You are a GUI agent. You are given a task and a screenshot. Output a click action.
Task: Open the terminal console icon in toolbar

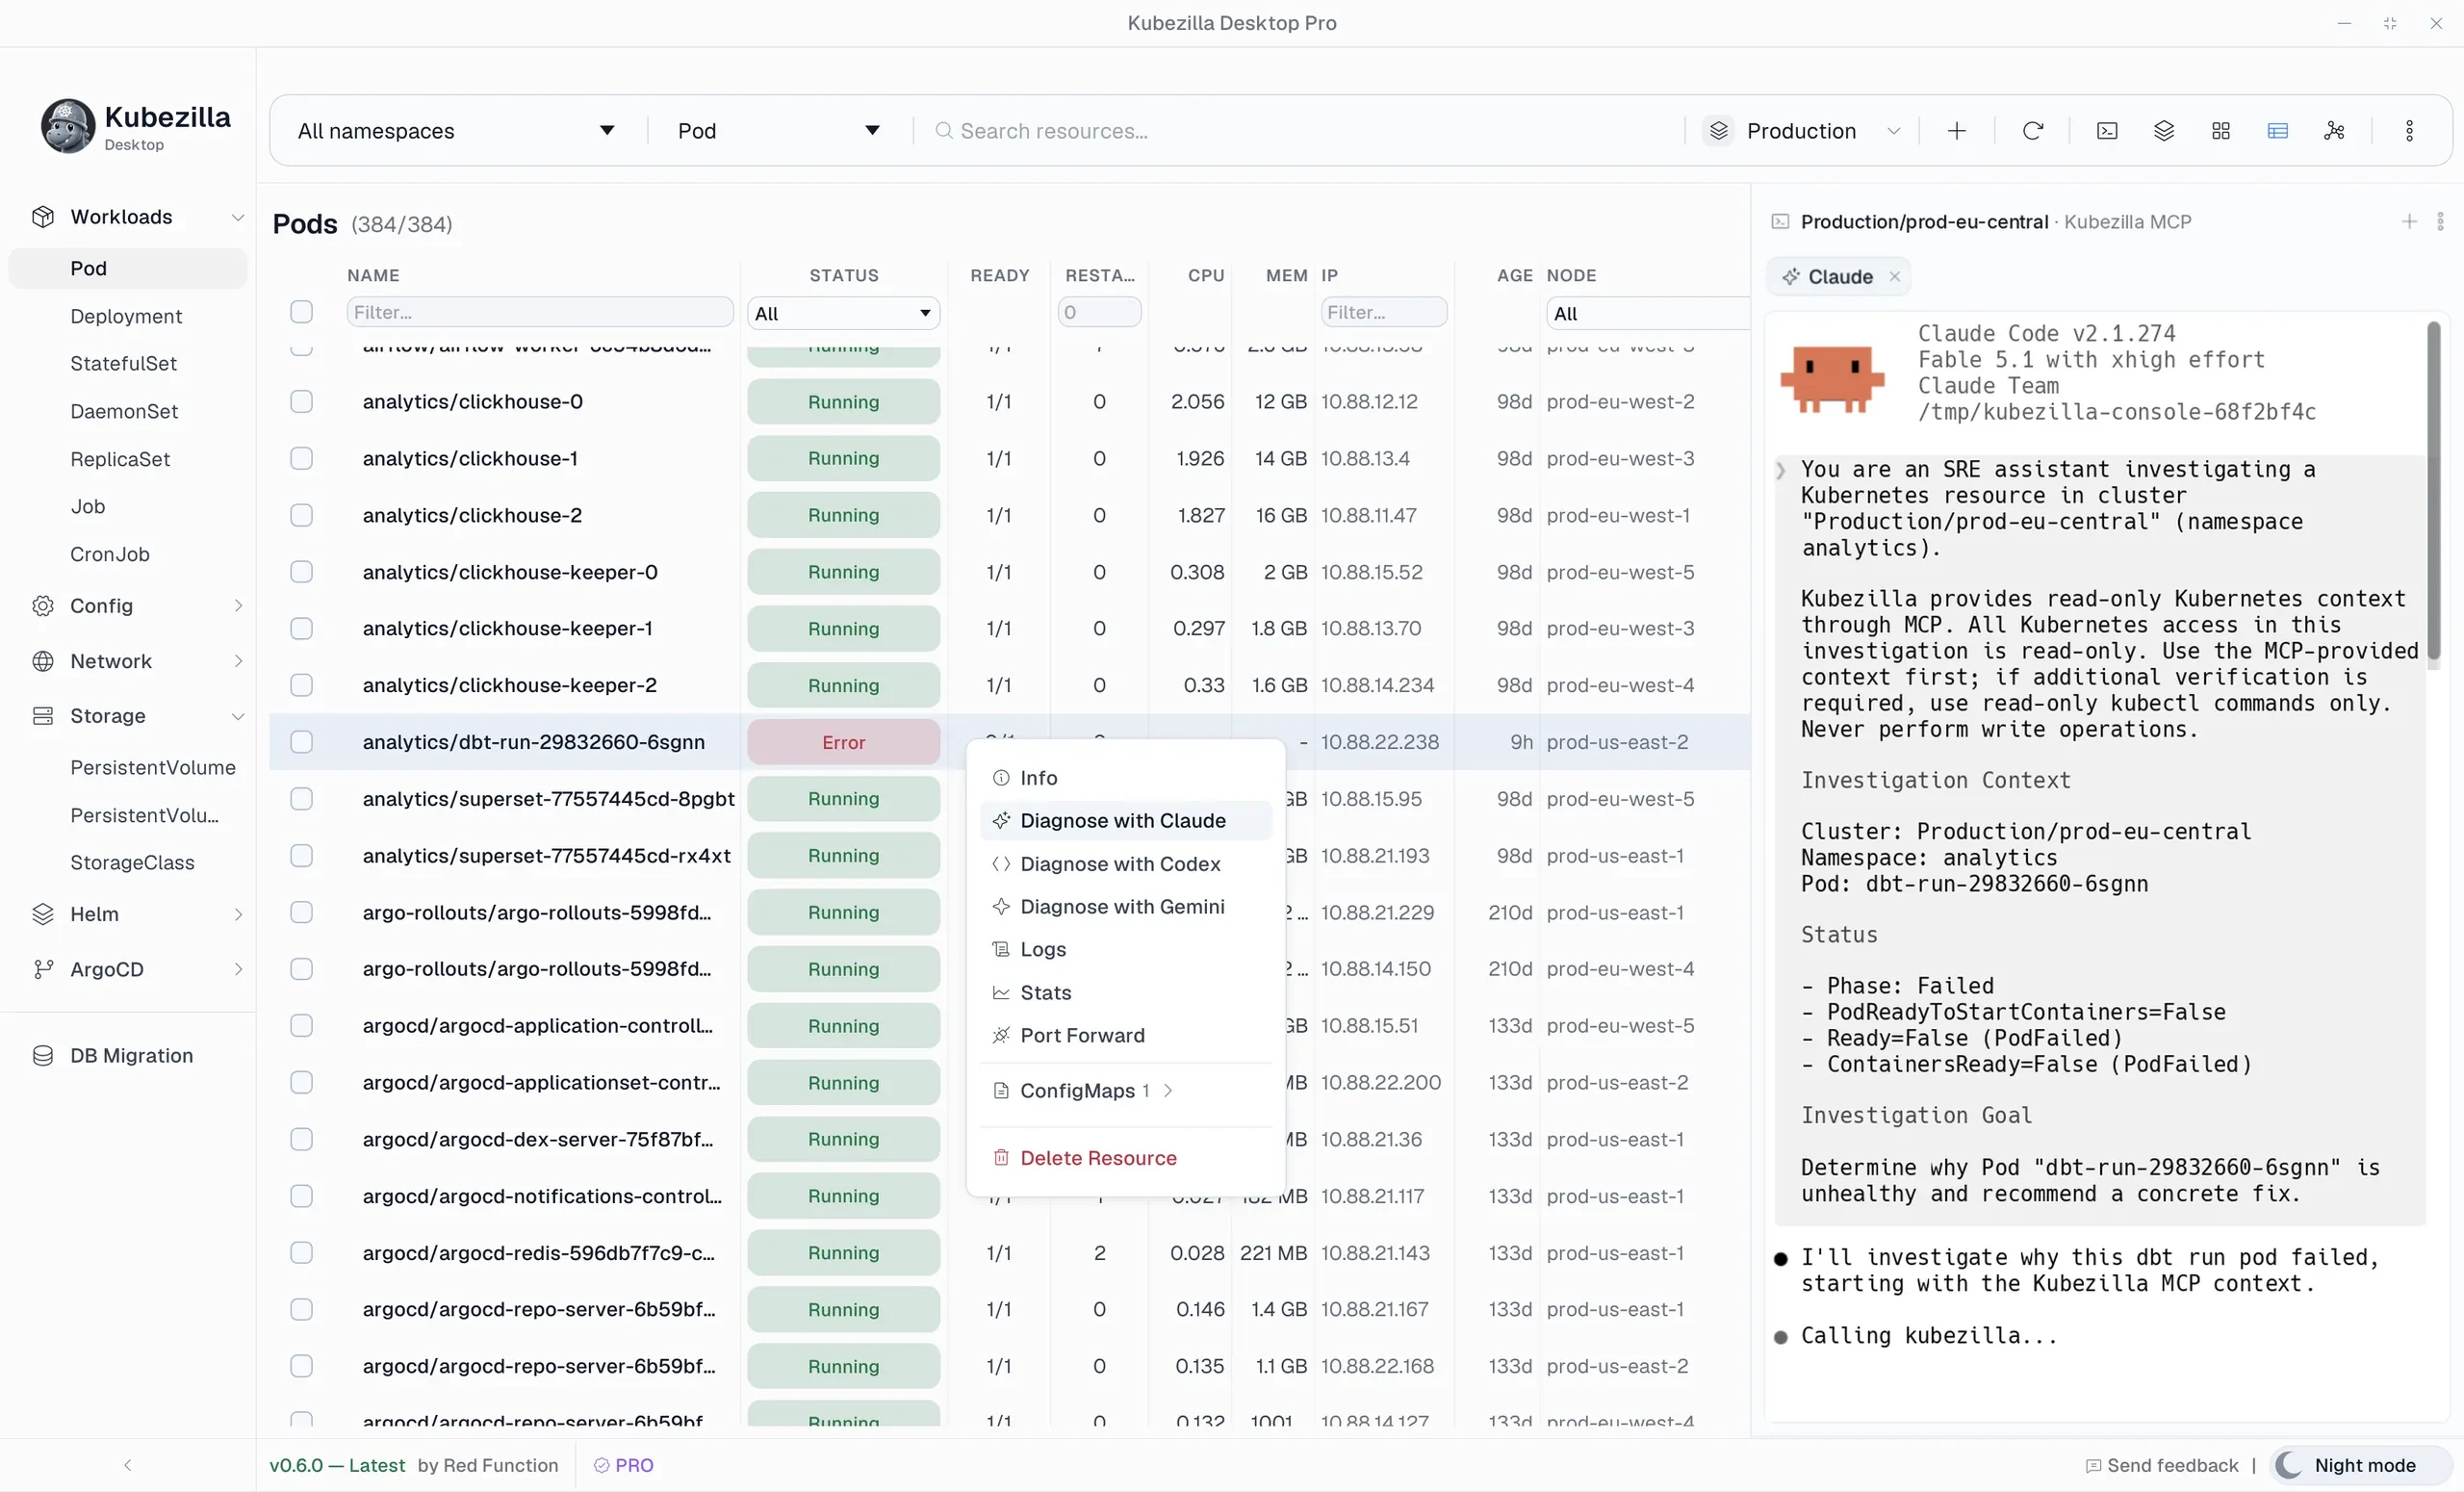[x=2107, y=131]
